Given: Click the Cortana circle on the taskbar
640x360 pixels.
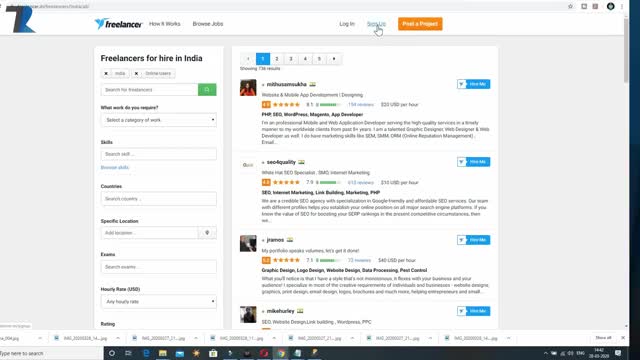Looking at the screenshot, I should (111, 353).
